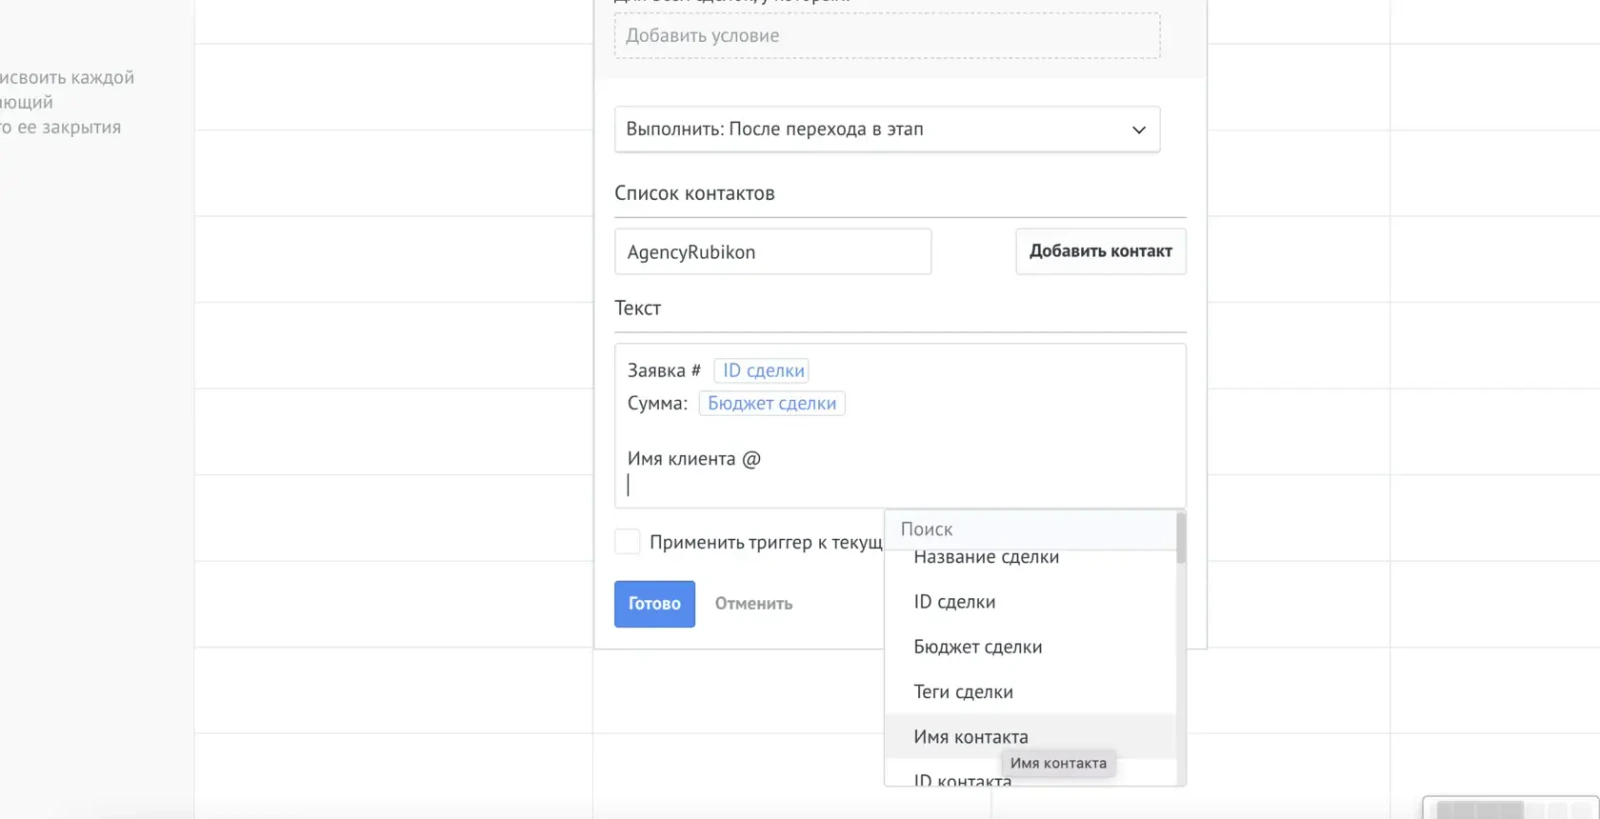Click the 'Поиск' search field
Image resolution: width=1600 pixels, height=819 pixels.
tap(1030, 529)
